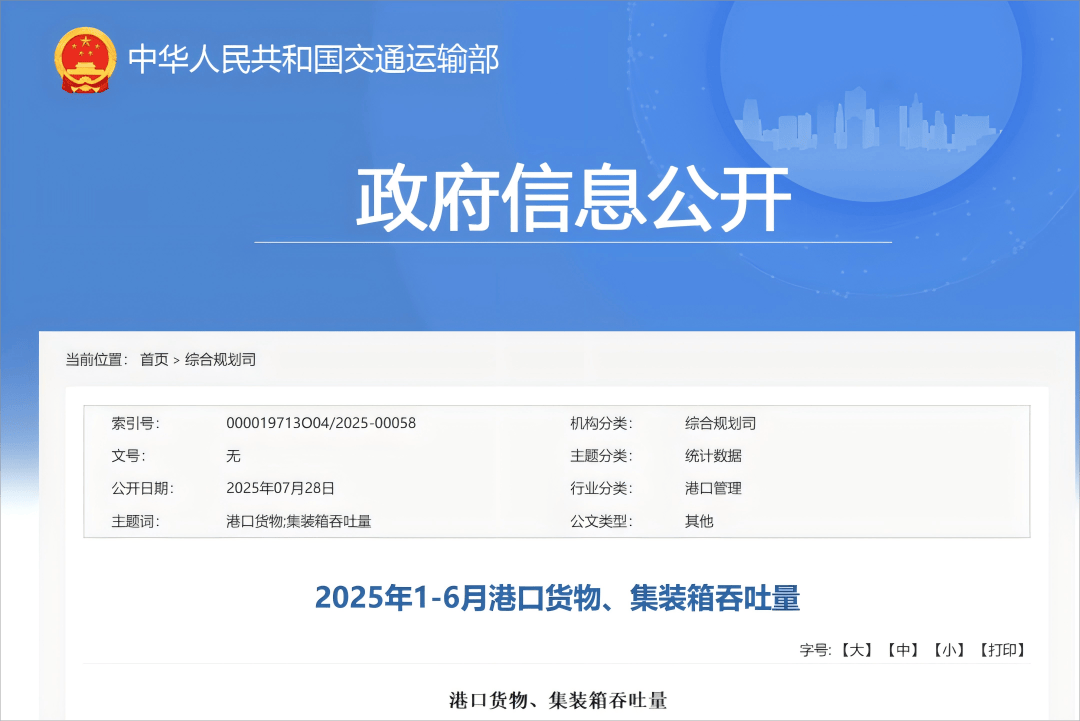Viewport: 1080px width, 721px height.
Task: Select the 无 document number value
Action: (x=233, y=456)
